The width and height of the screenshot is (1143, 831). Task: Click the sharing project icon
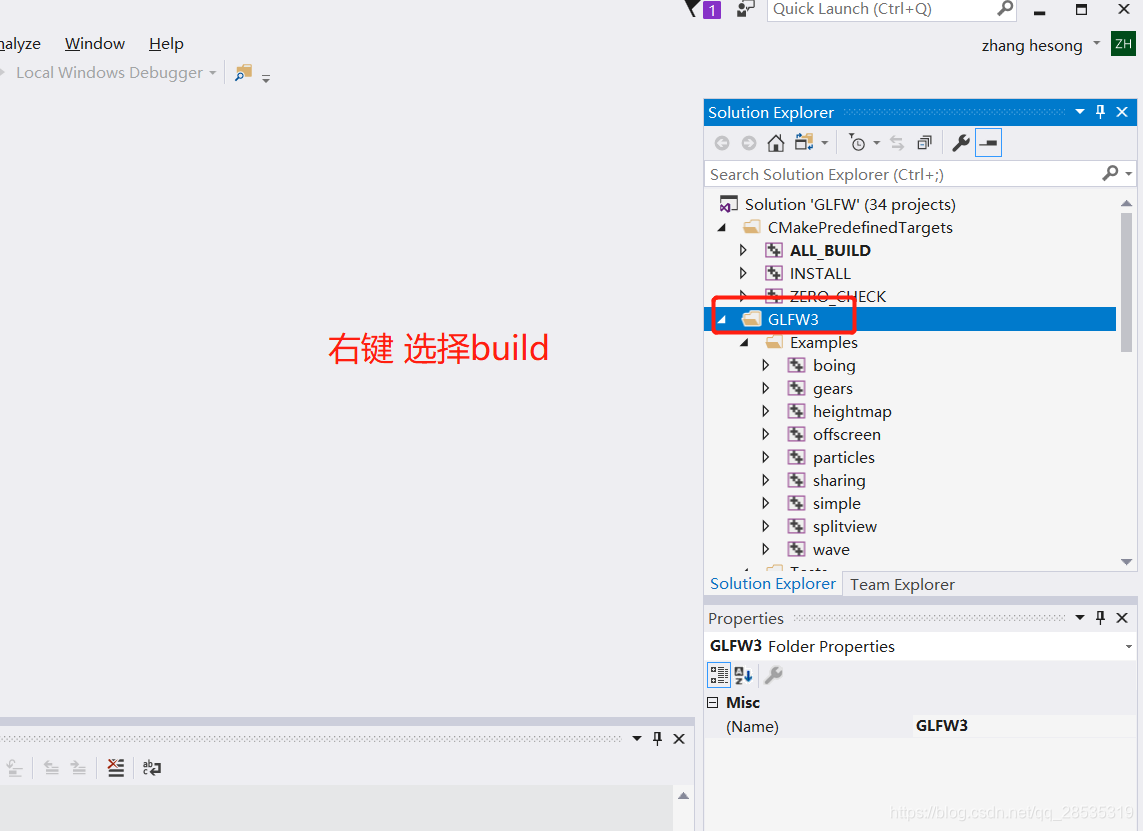tap(797, 480)
